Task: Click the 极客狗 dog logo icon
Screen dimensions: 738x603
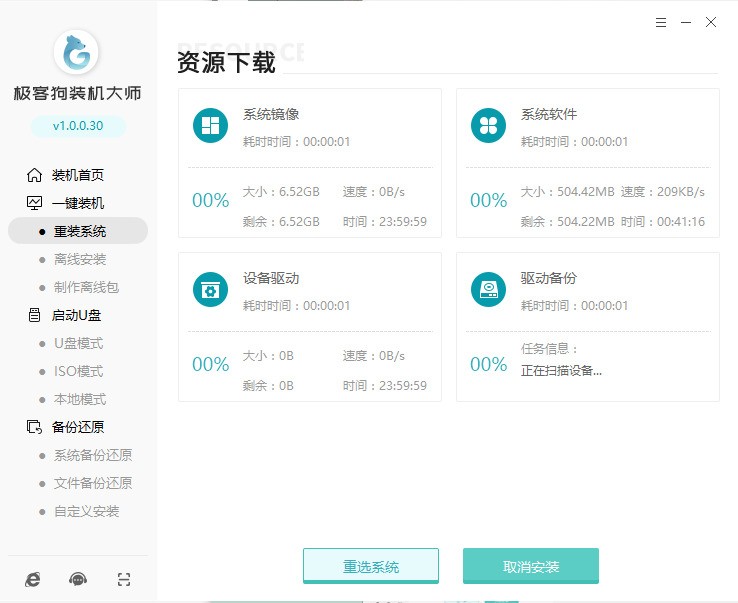Action: tap(76, 52)
